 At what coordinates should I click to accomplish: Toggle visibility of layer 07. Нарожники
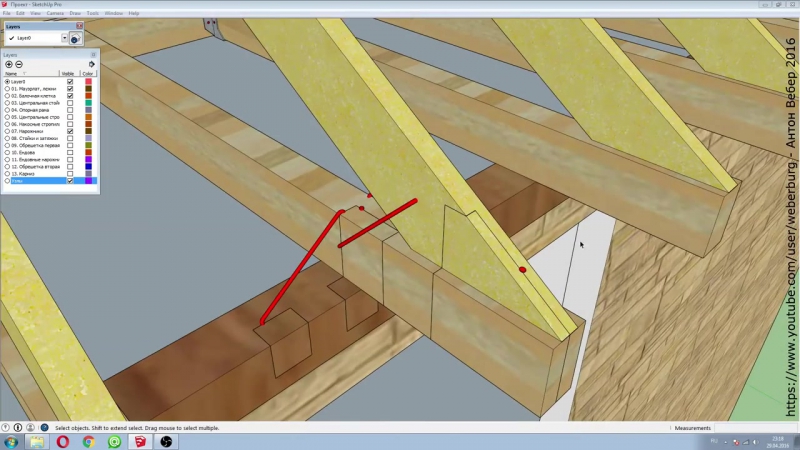click(x=70, y=131)
